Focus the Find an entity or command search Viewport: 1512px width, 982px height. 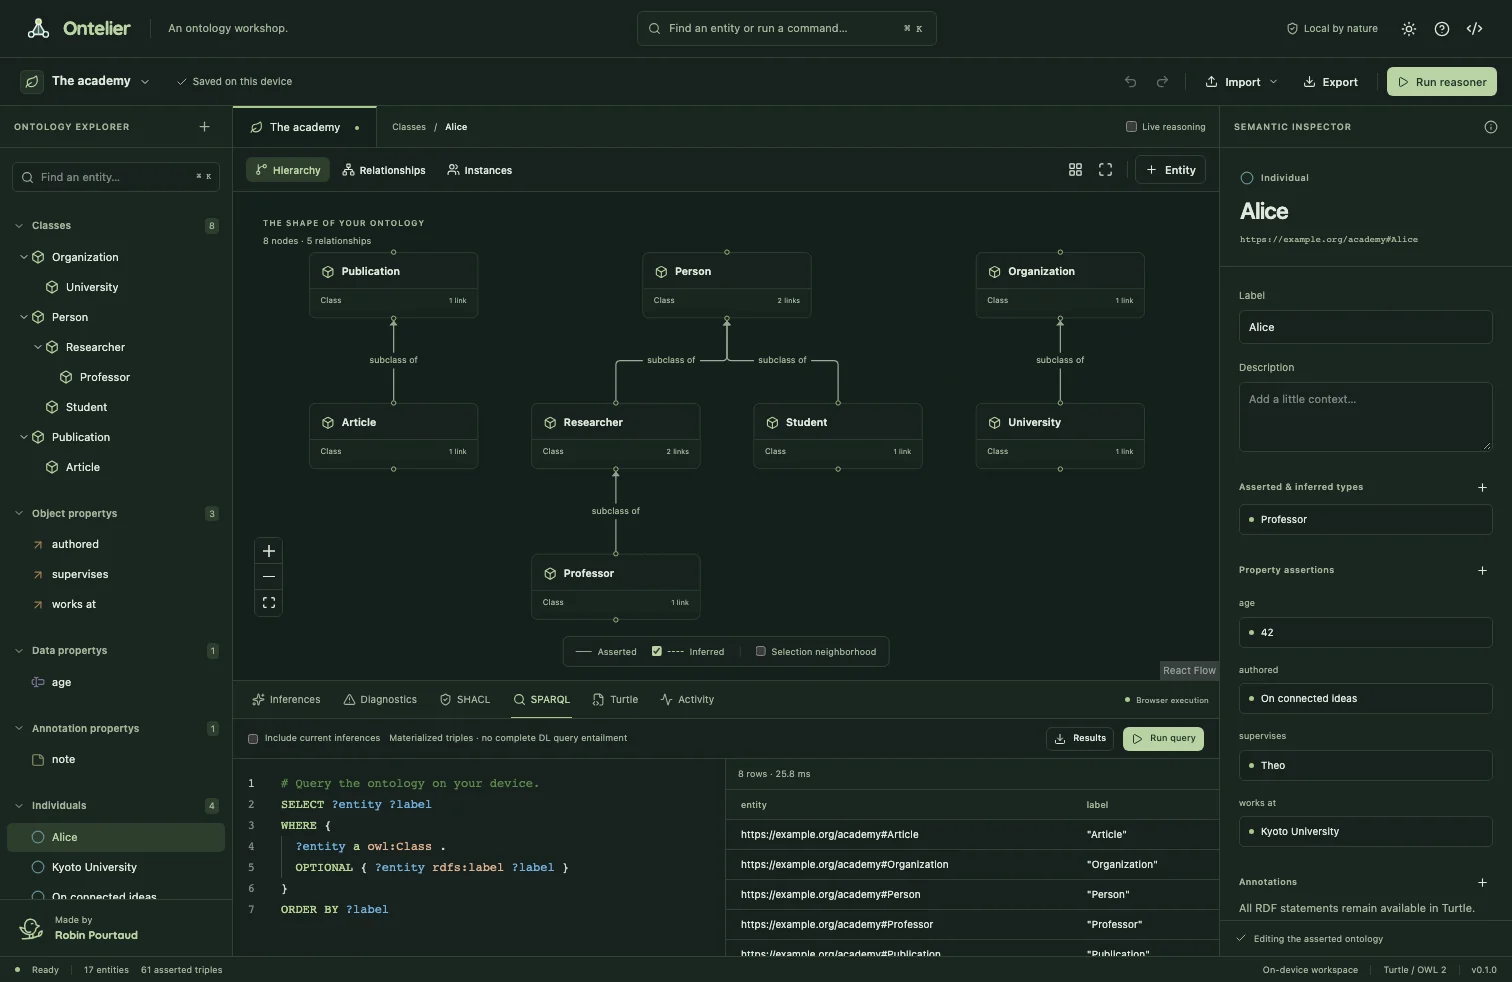pyautogui.click(x=787, y=28)
